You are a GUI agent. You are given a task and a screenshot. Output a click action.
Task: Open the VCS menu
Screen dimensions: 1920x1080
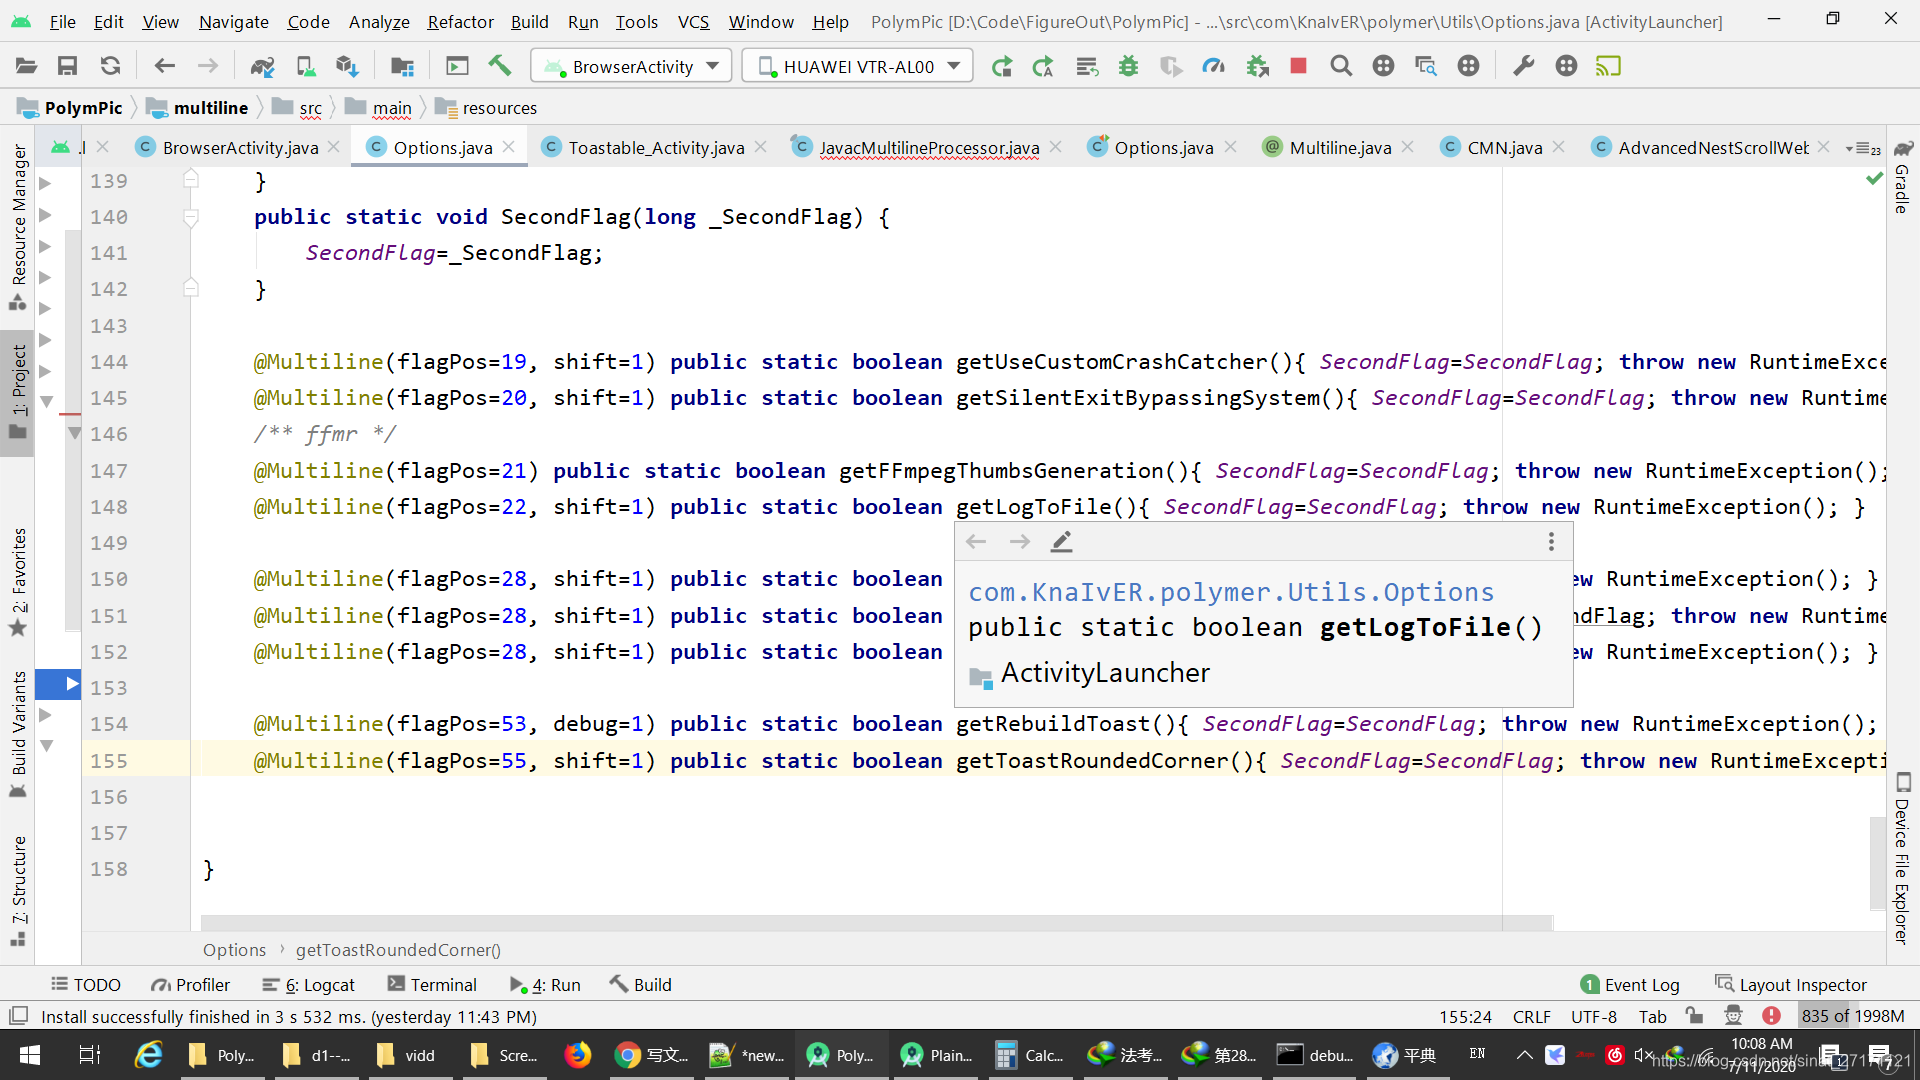693,21
